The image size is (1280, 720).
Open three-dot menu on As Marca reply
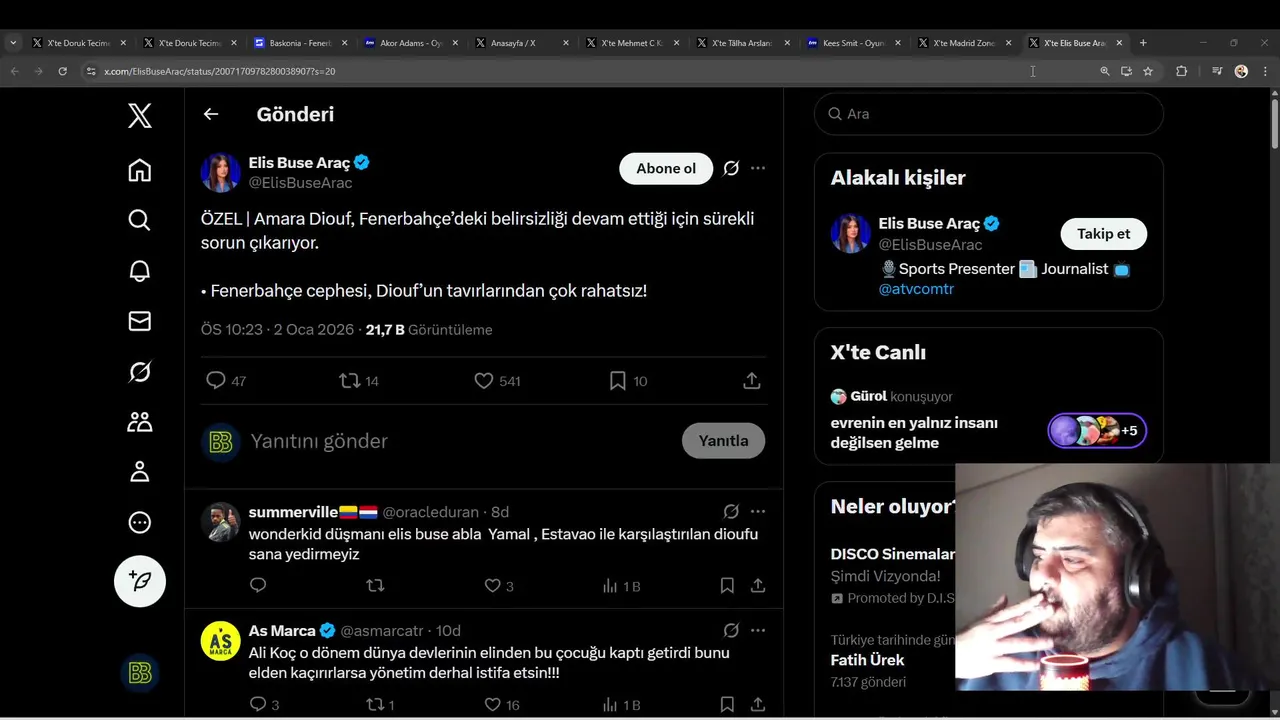(x=758, y=630)
